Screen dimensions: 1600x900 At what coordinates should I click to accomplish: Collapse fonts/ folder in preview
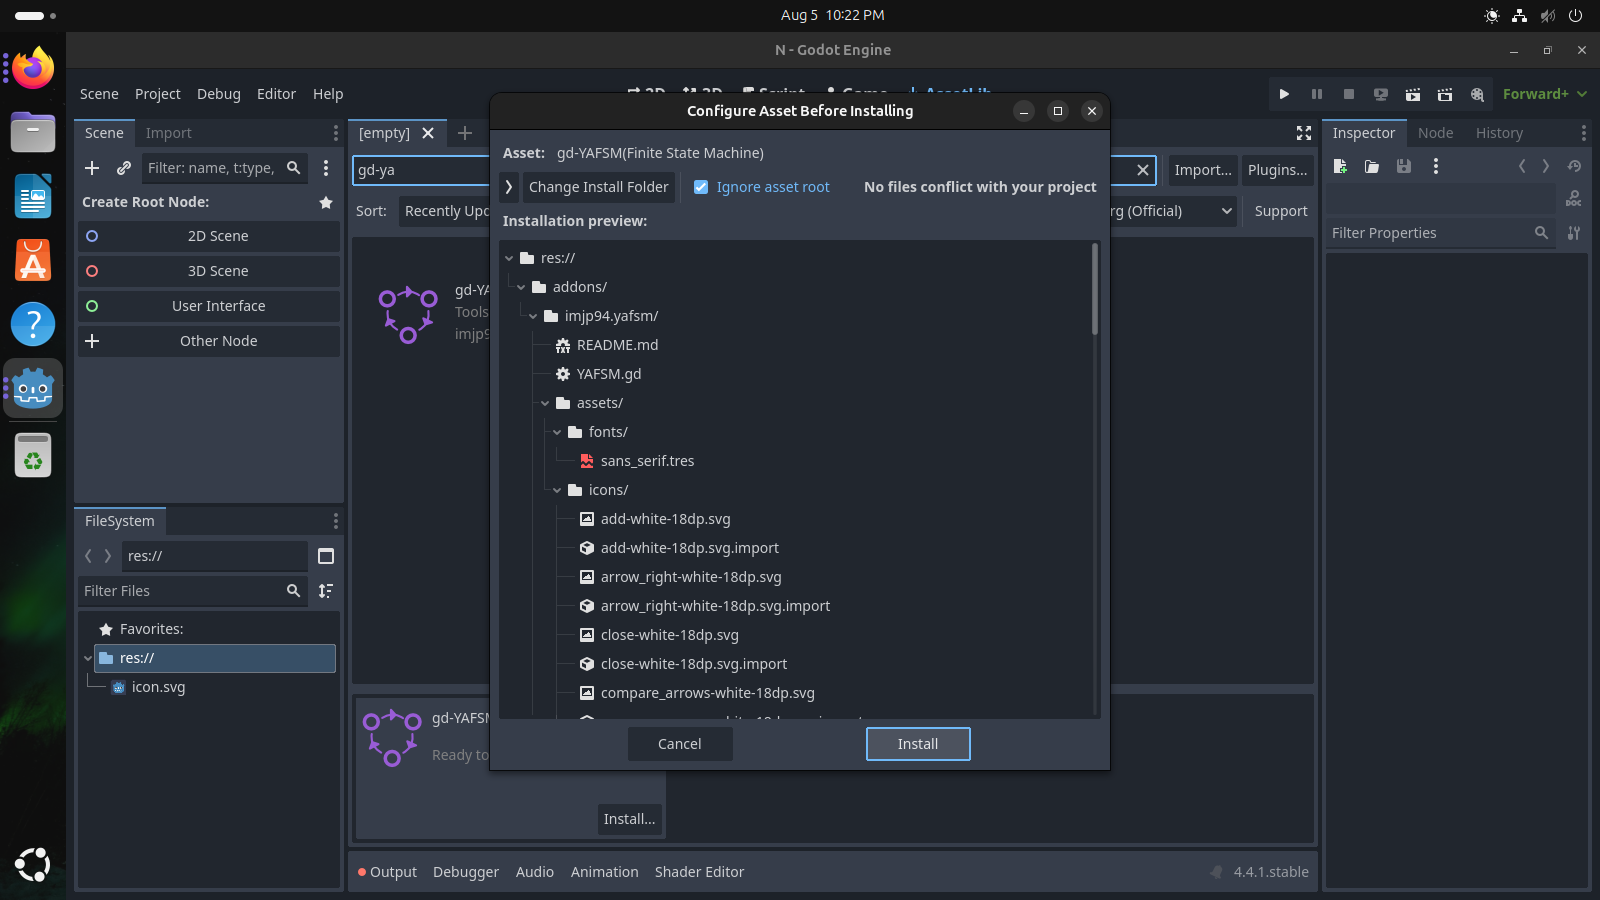click(557, 432)
